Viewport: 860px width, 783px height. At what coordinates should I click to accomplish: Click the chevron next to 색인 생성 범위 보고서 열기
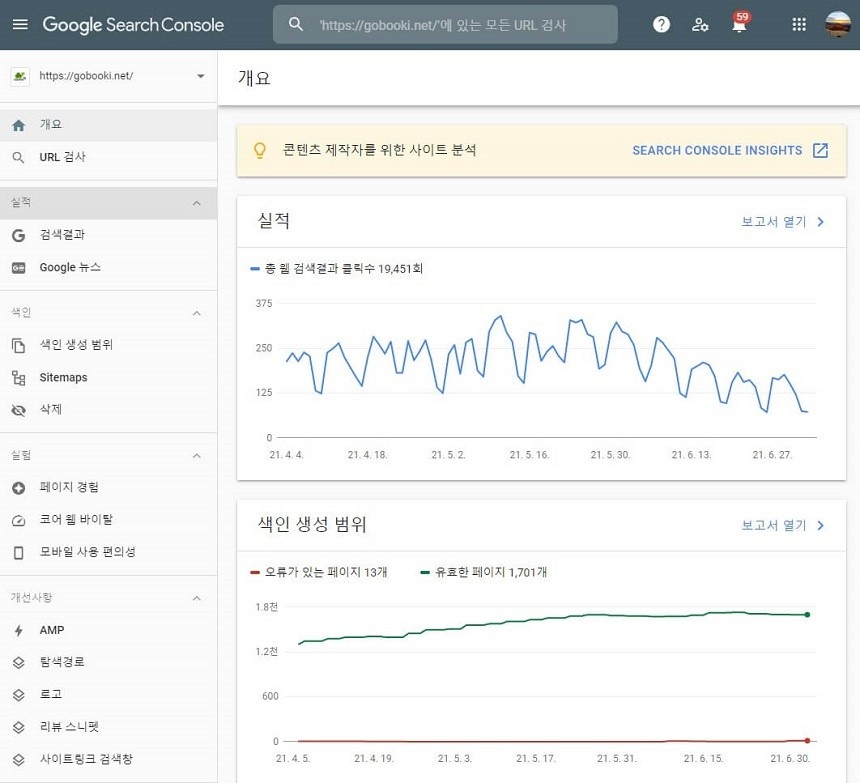pos(821,526)
